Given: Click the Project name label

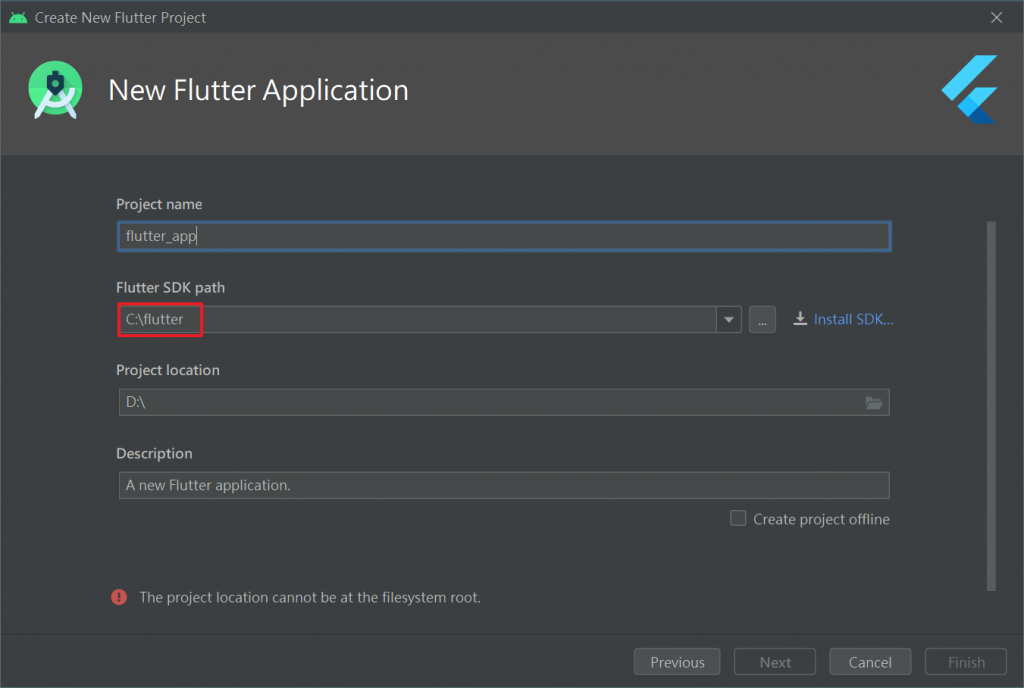Looking at the screenshot, I should click(x=159, y=204).
